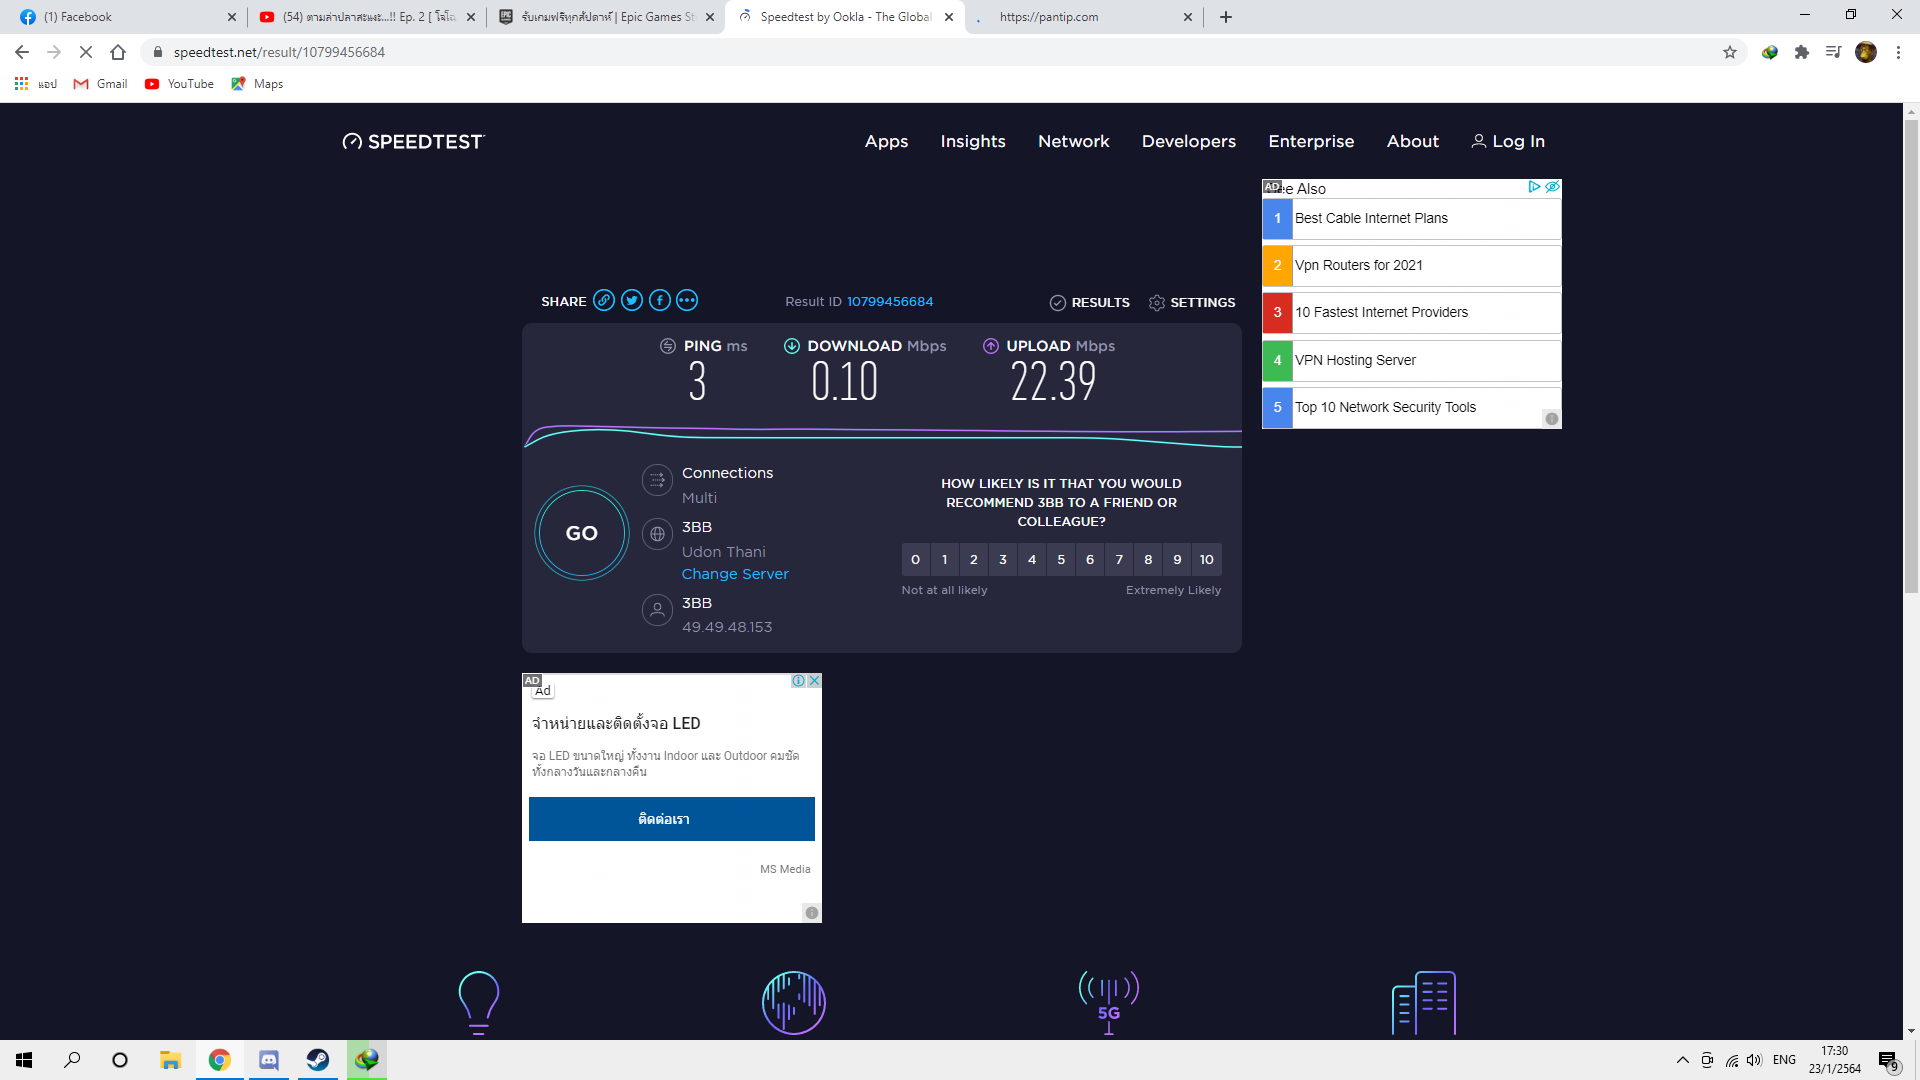Share result on Facebook
The height and width of the screenshot is (1080, 1920).
click(660, 300)
